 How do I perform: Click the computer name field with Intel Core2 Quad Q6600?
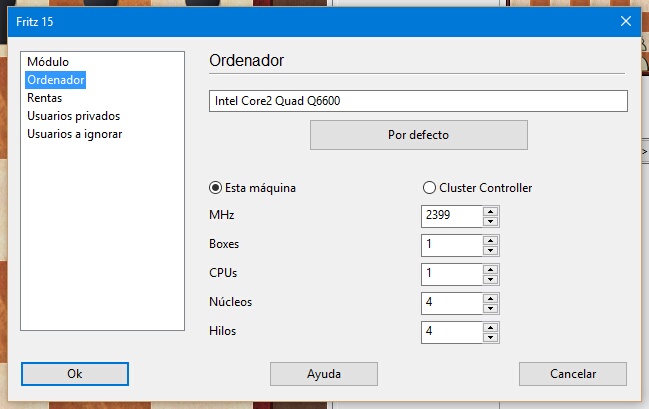(418, 101)
